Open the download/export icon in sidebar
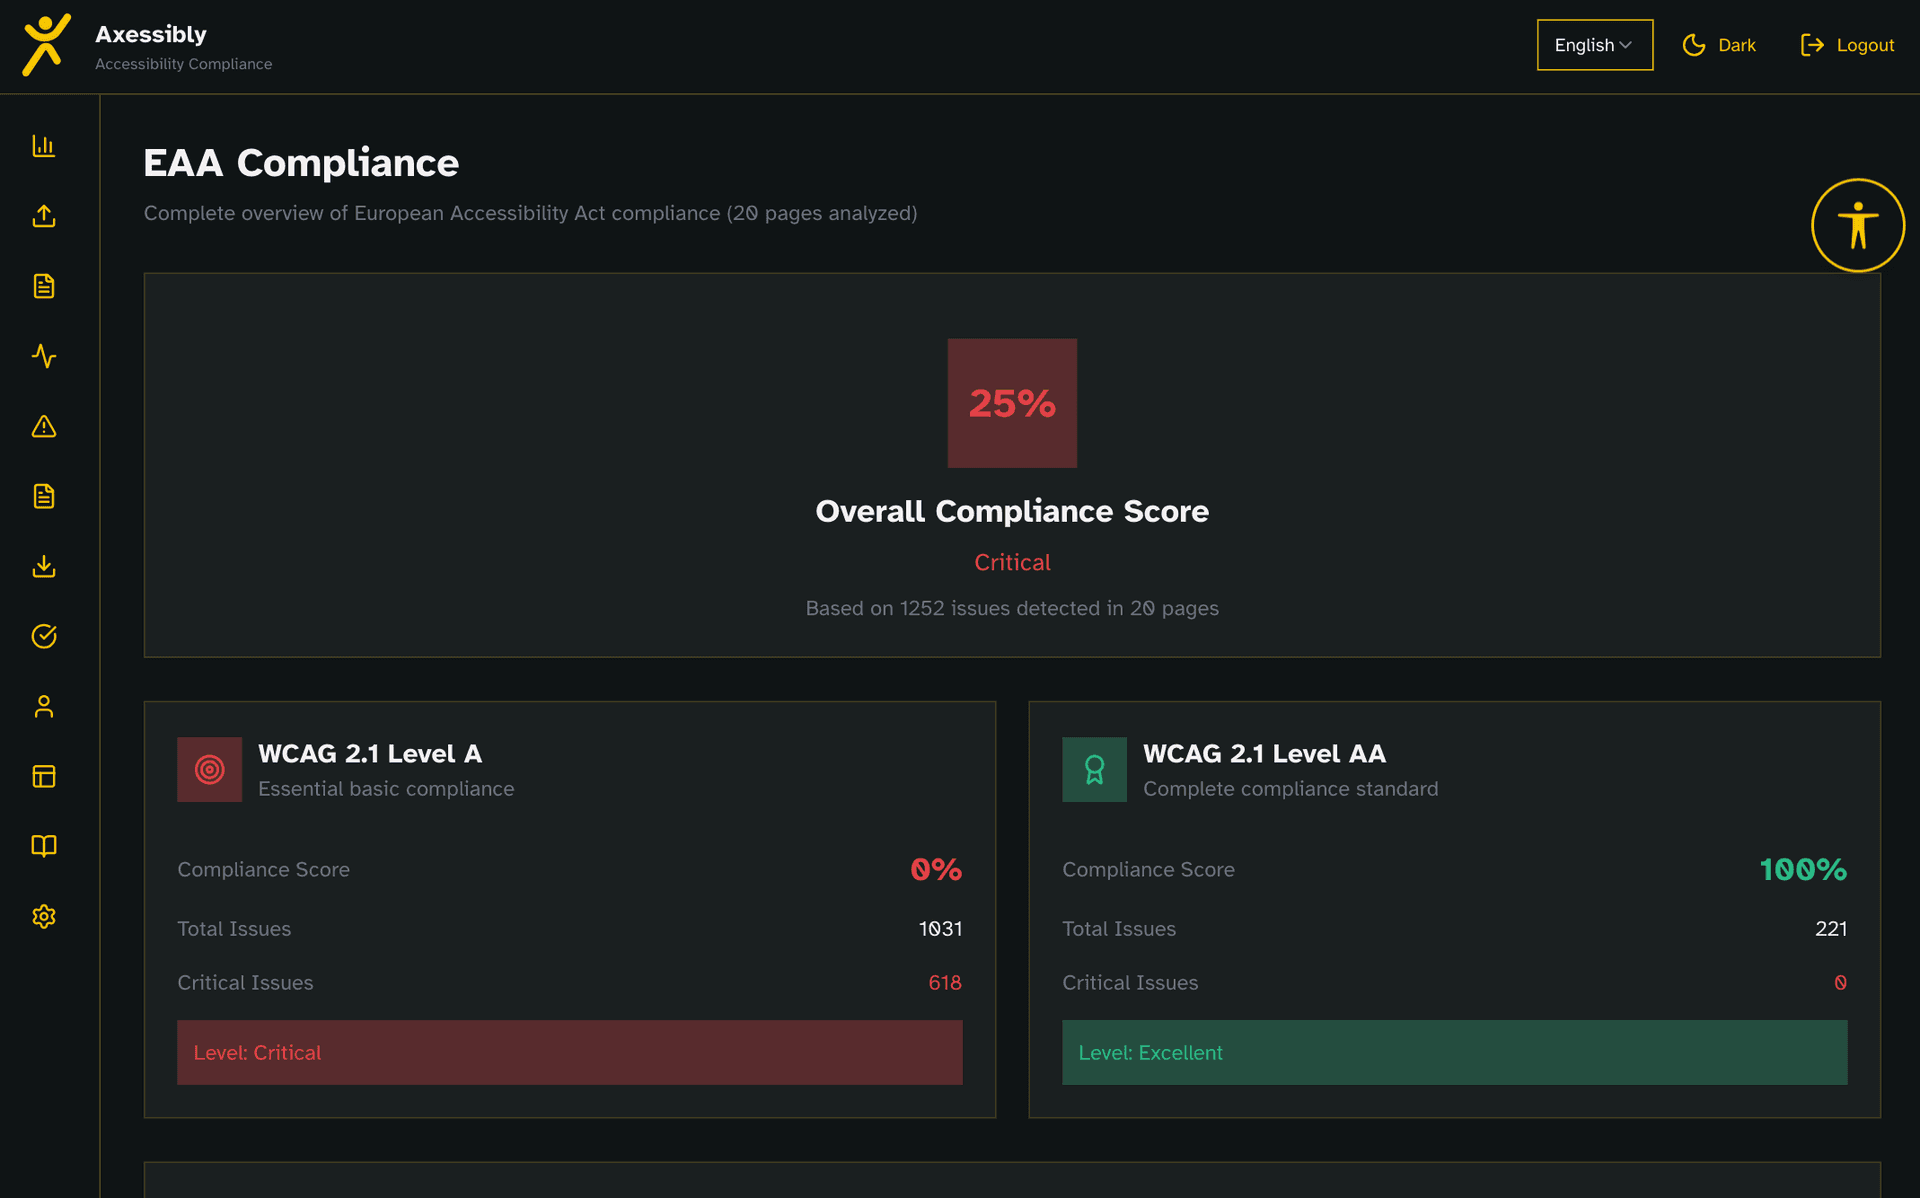The width and height of the screenshot is (1920, 1198). click(44, 566)
